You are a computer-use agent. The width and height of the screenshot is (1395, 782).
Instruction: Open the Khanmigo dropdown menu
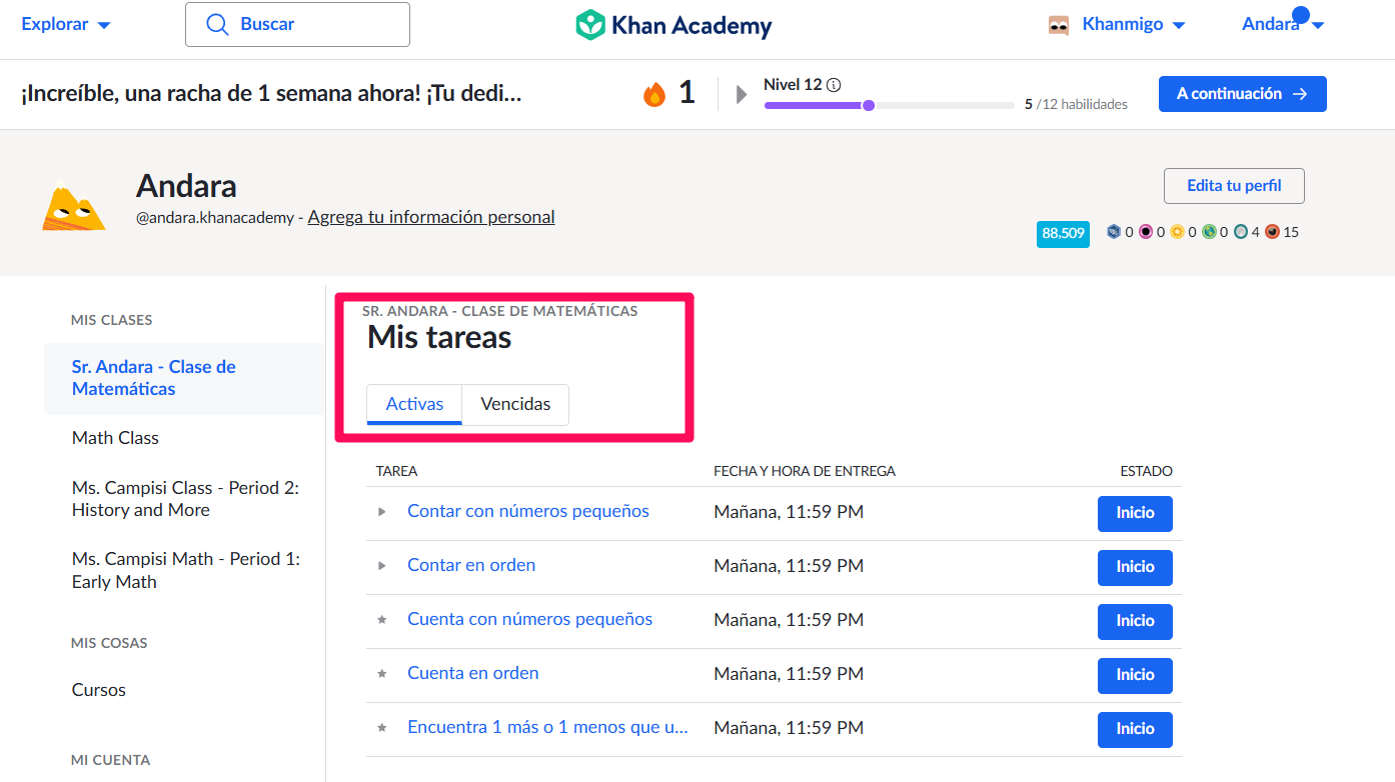1133,25
